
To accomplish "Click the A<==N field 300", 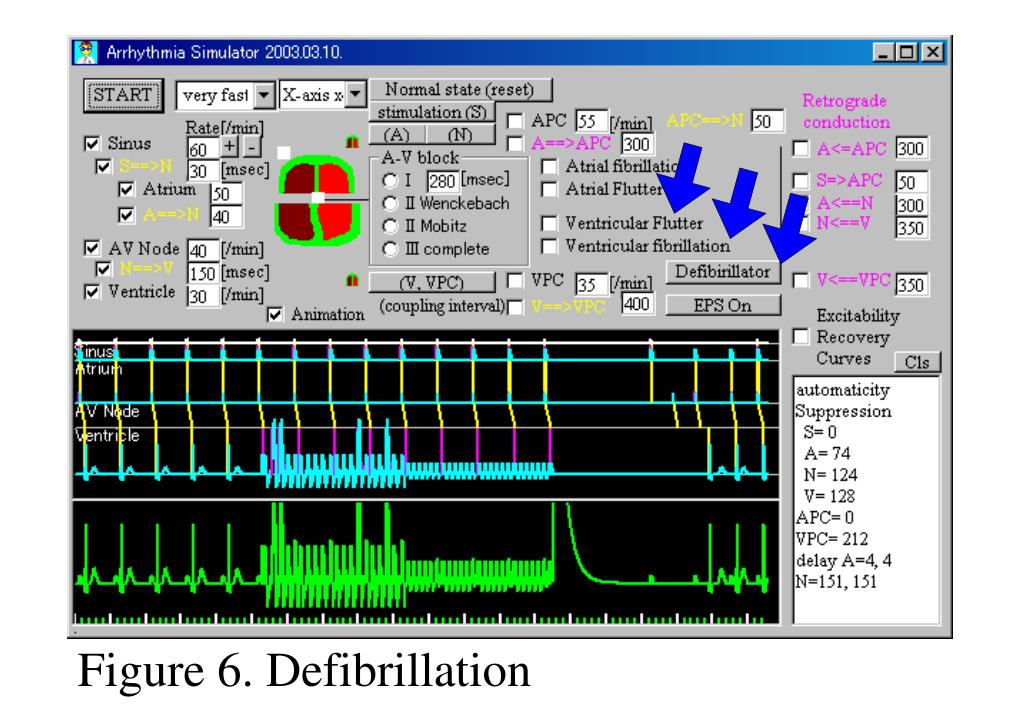I will point(911,206).
